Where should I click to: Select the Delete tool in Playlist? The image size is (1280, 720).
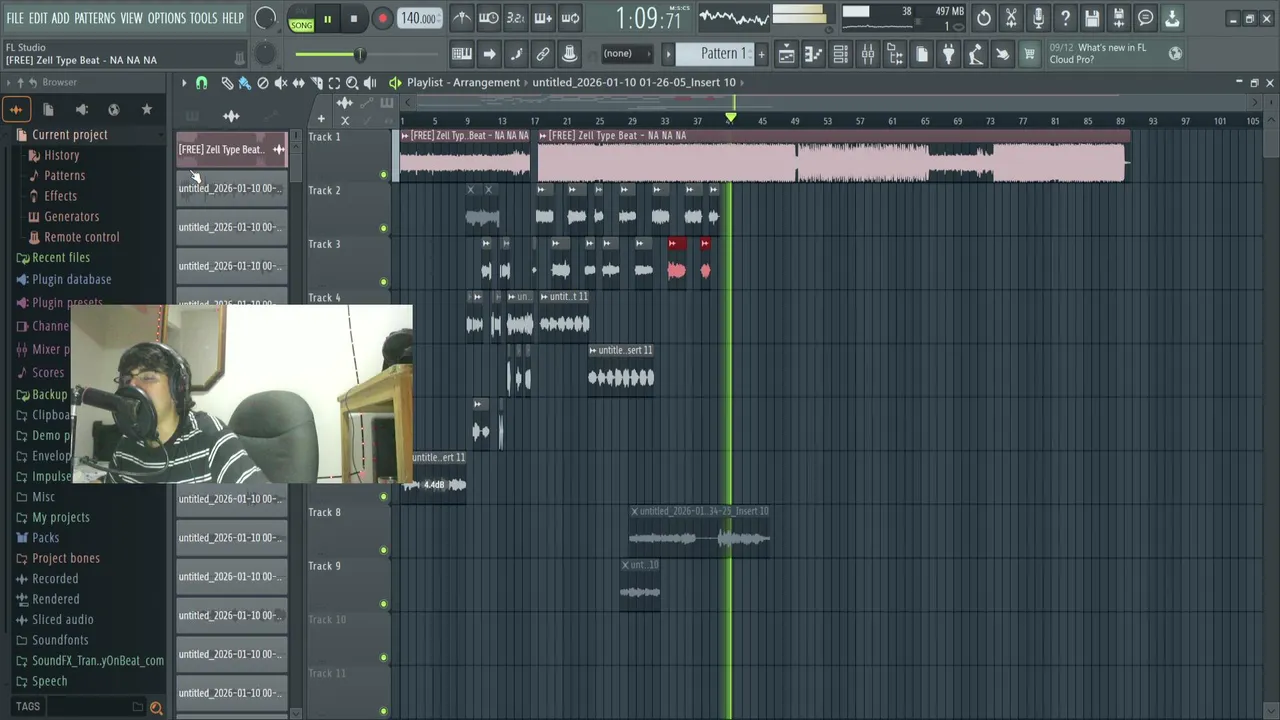[x=263, y=83]
